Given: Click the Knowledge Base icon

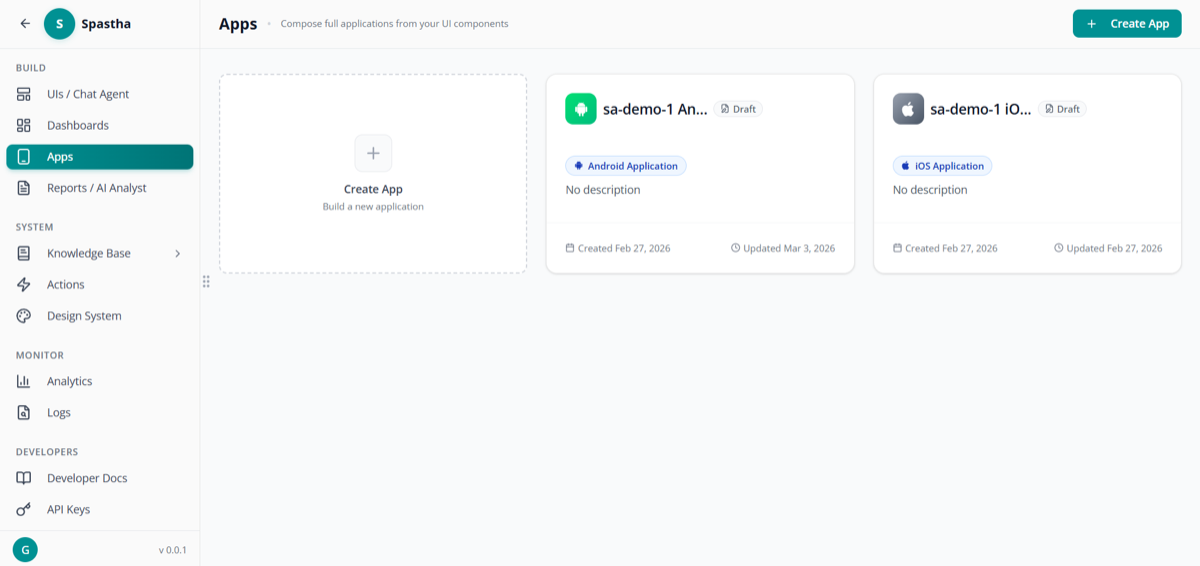Looking at the screenshot, I should (x=24, y=253).
